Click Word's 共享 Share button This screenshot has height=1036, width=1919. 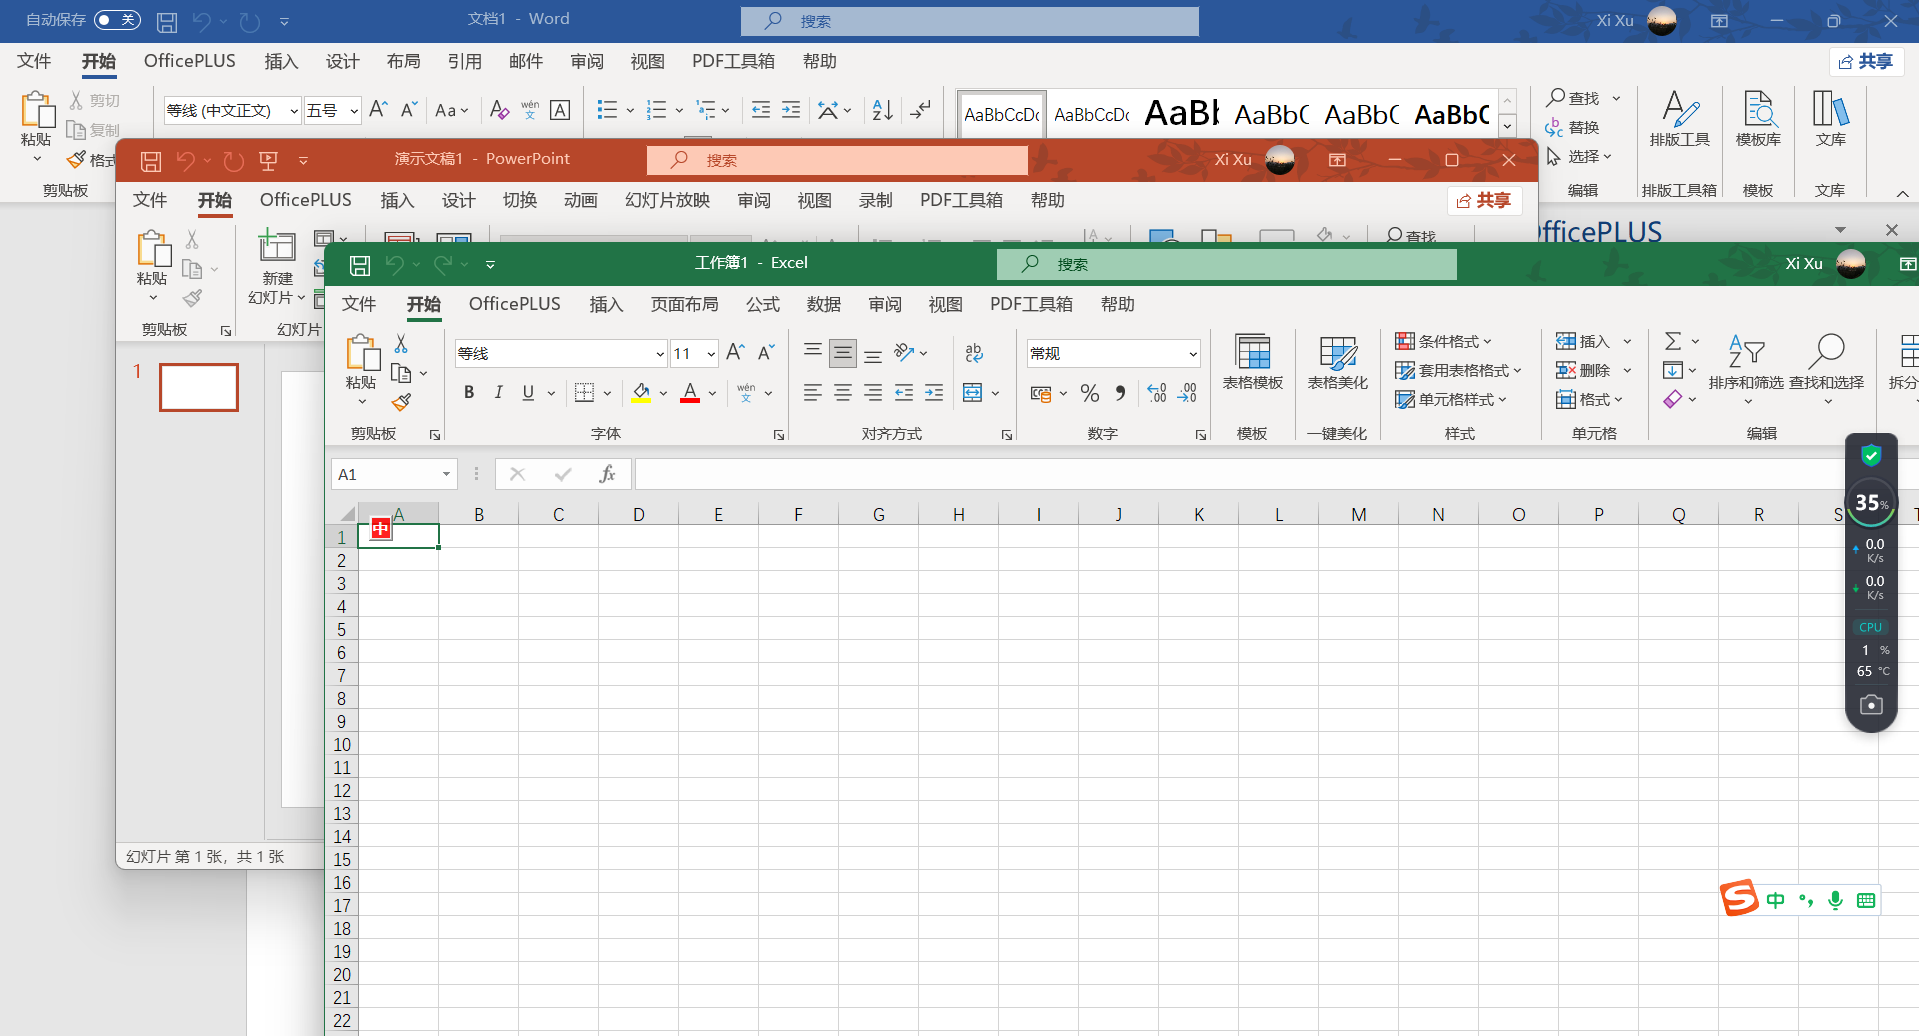[1866, 62]
